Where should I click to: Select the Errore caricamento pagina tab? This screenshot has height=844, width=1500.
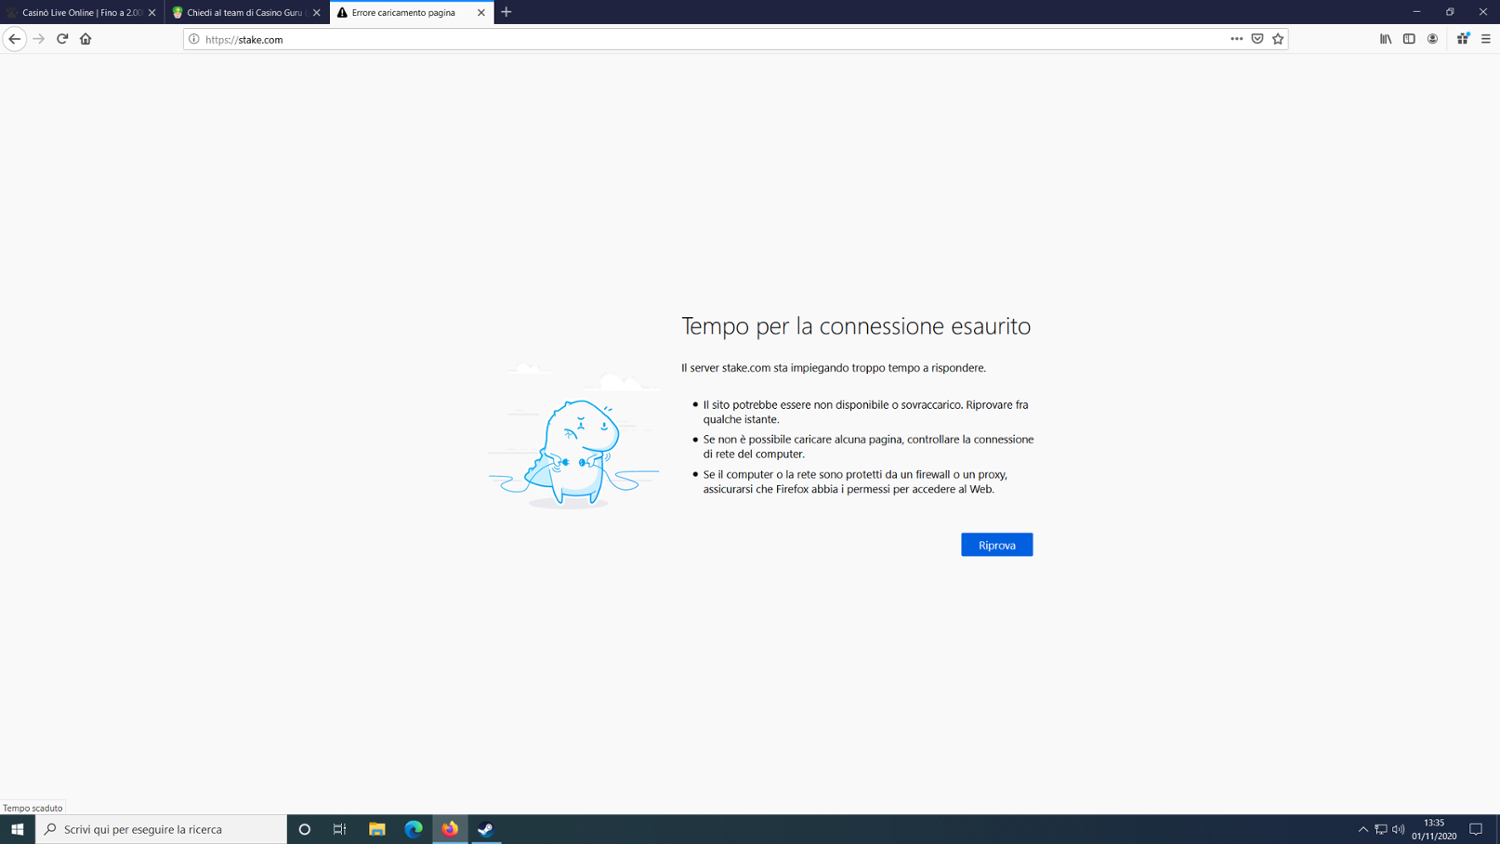point(411,12)
